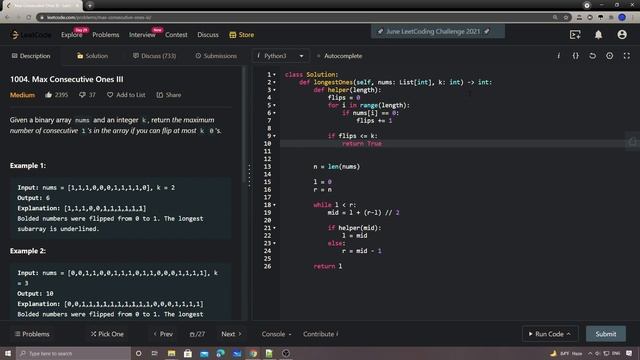
Task: Open Chrome from the taskbar
Action: point(253,353)
